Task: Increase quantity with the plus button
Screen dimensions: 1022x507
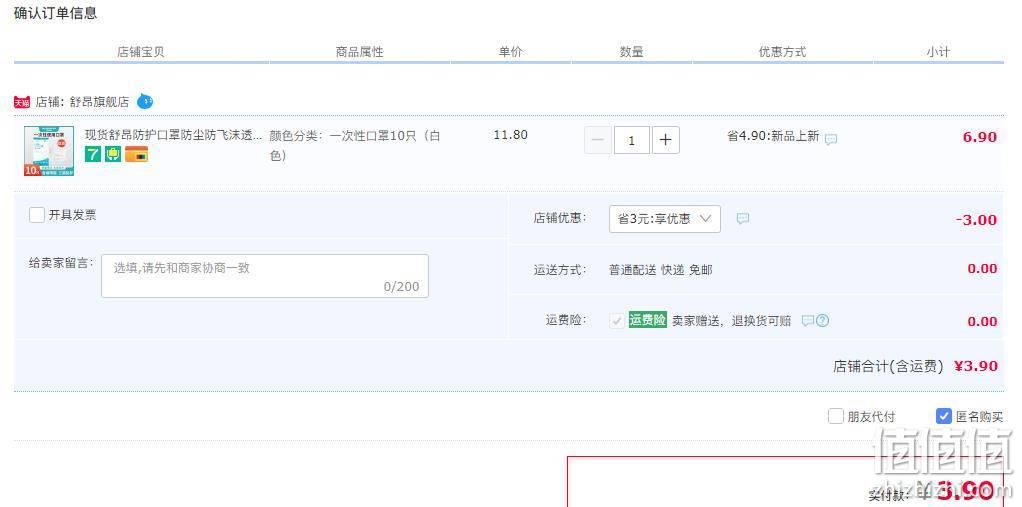Action: point(665,140)
